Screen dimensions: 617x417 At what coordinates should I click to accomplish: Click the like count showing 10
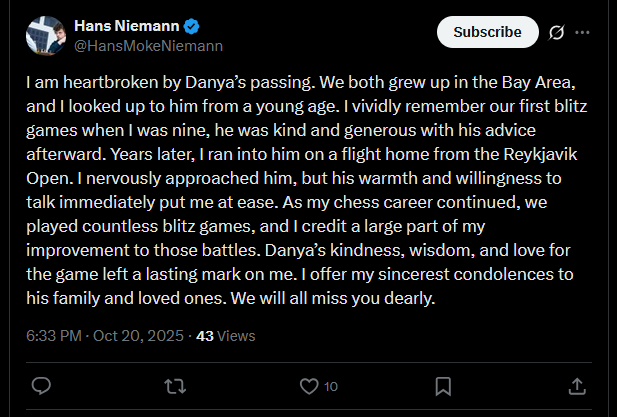[x=331, y=386]
